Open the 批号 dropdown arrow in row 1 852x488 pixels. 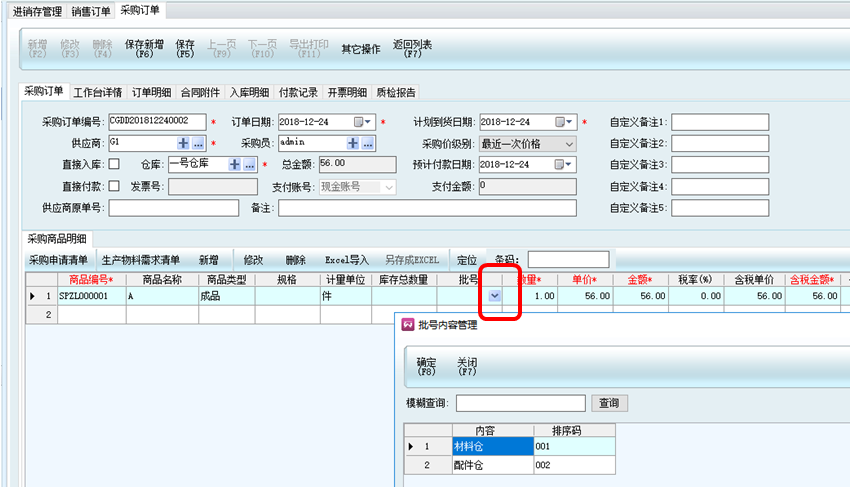click(x=495, y=296)
